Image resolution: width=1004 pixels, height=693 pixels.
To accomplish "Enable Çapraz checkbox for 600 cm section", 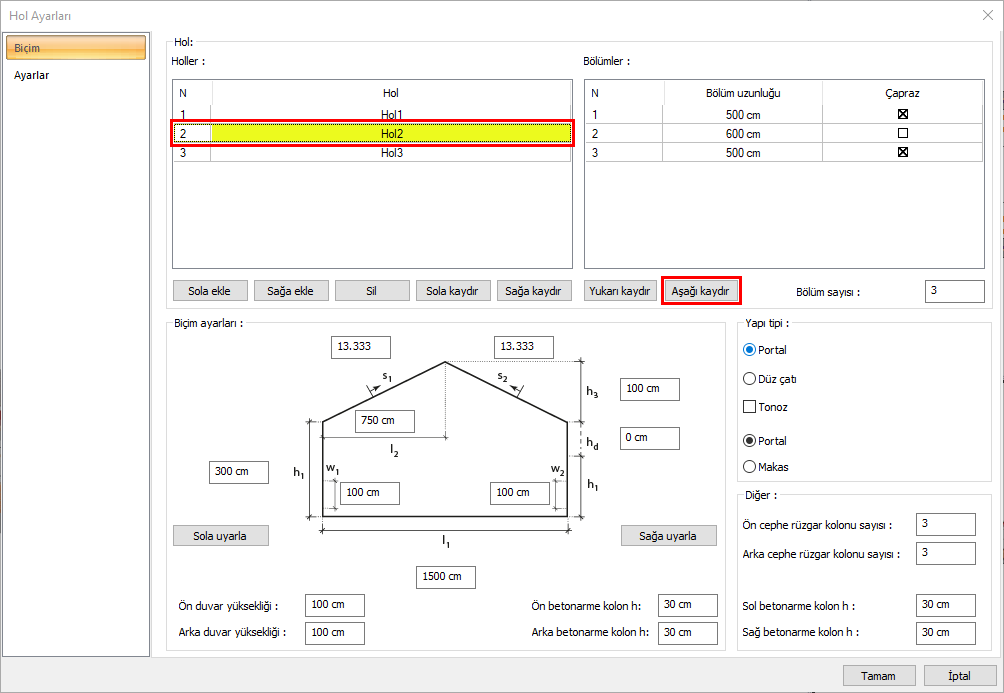I will coord(902,133).
